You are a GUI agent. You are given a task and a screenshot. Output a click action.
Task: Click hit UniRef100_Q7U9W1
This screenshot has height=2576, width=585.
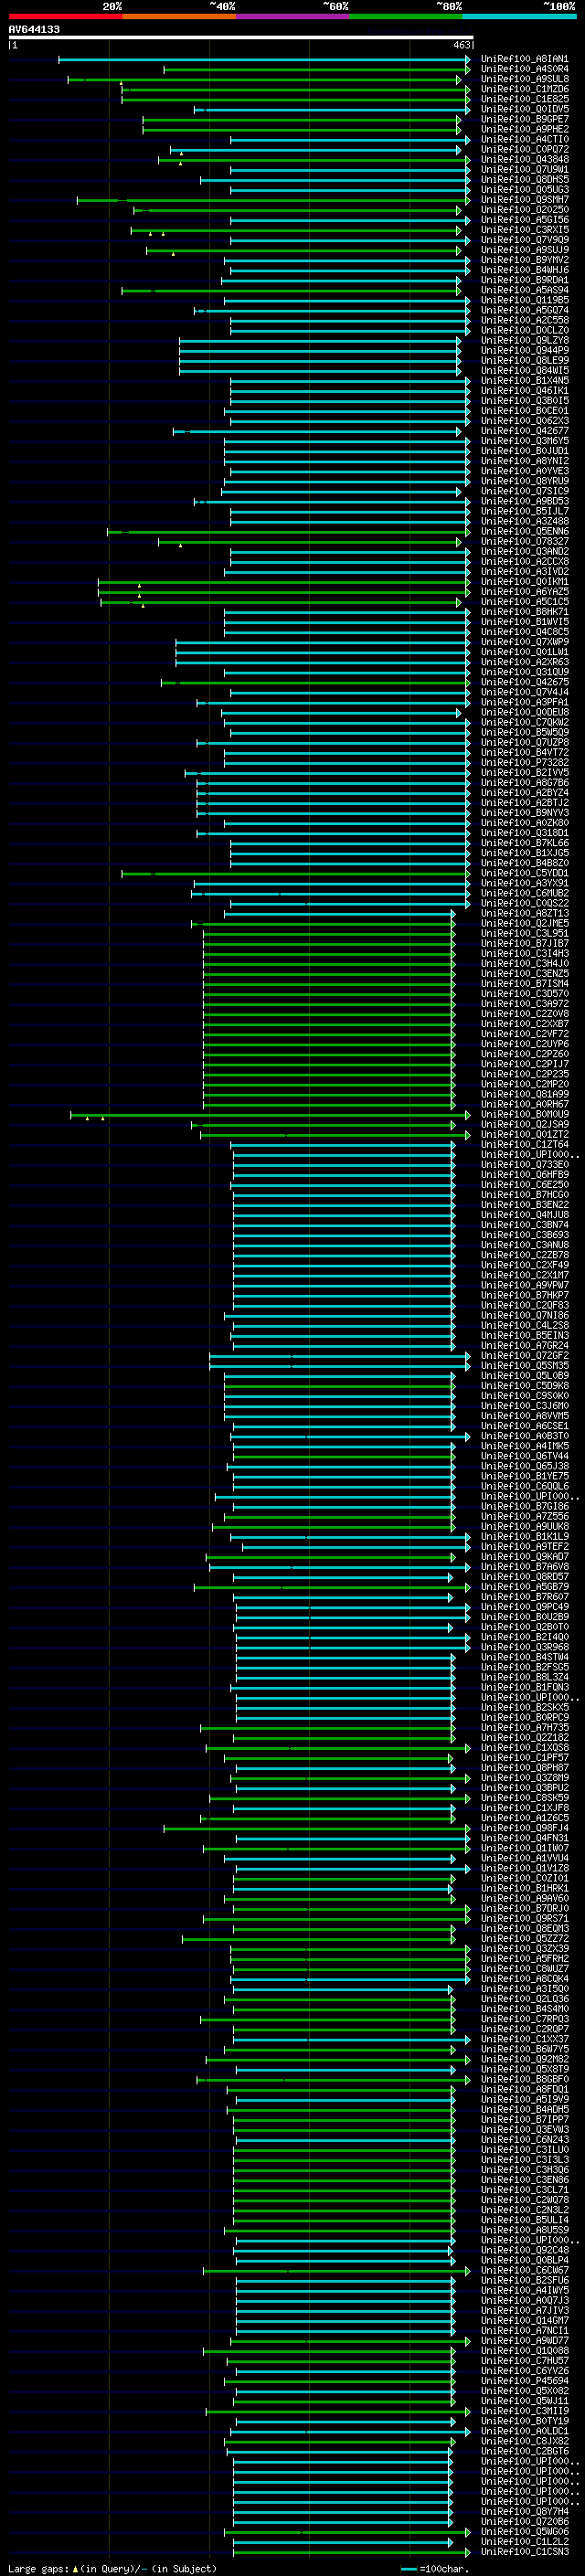coord(525,169)
